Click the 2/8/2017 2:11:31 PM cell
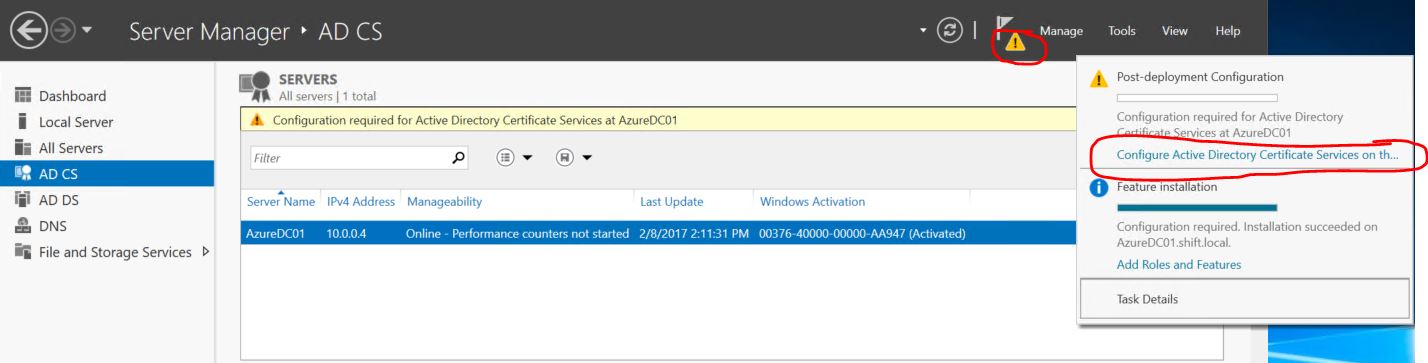 click(x=693, y=234)
